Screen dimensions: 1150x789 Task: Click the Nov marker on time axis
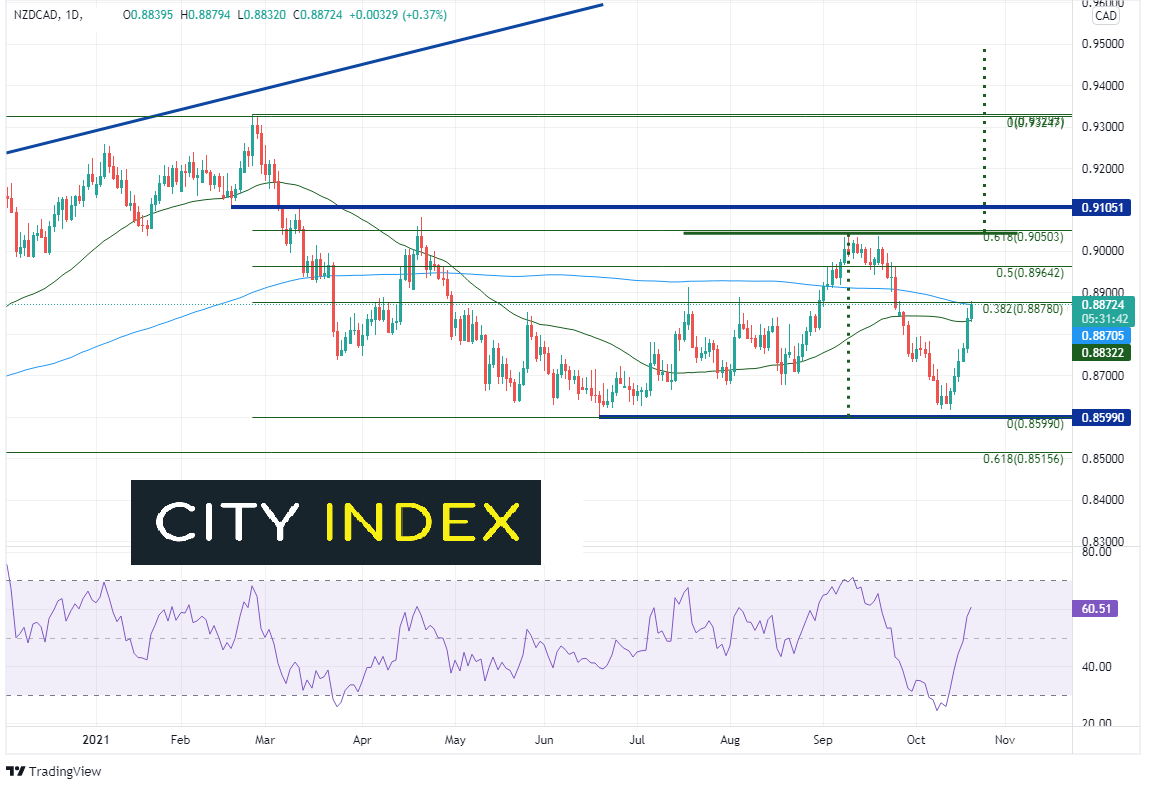tap(1005, 740)
